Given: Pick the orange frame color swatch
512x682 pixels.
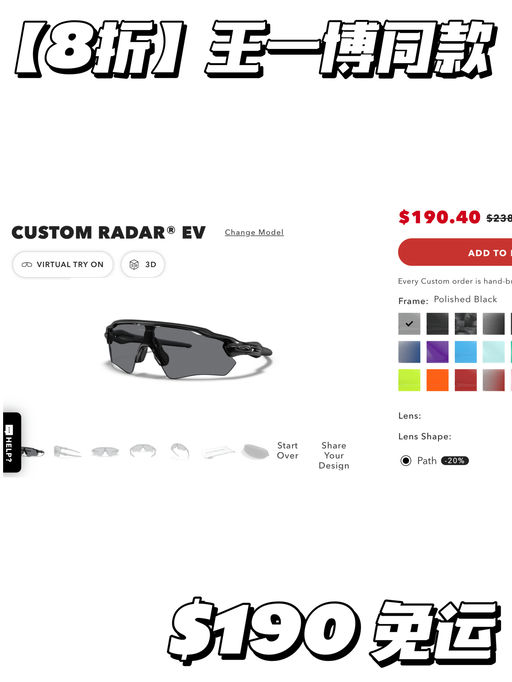Looking at the screenshot, I should [437, 380].
